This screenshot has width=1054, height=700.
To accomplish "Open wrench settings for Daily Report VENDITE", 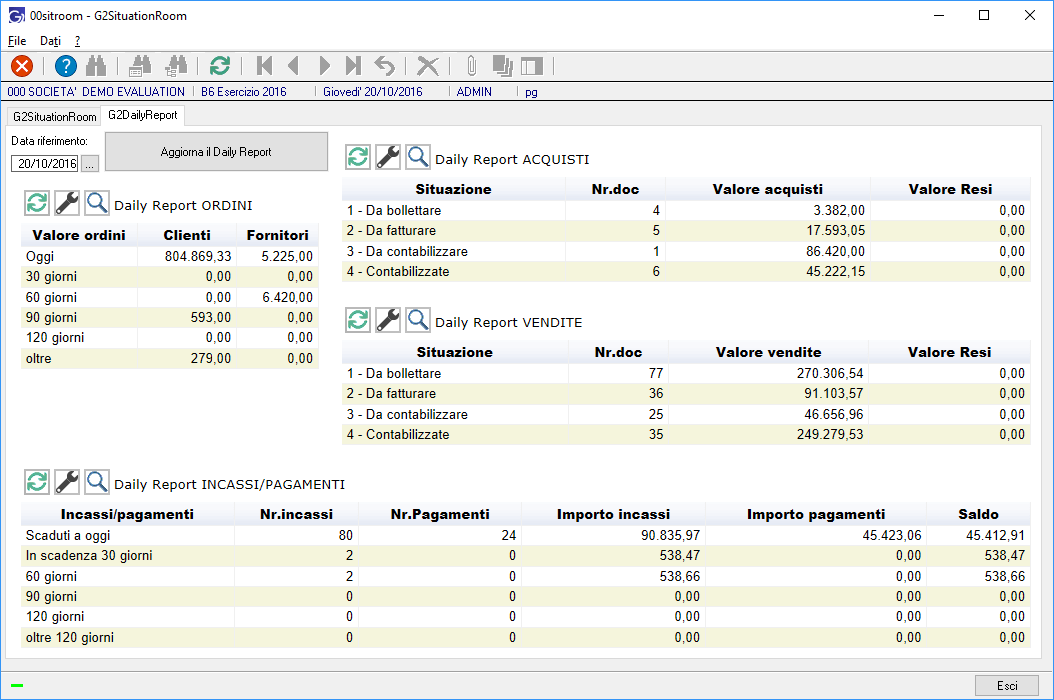I will tap(388, 319).
